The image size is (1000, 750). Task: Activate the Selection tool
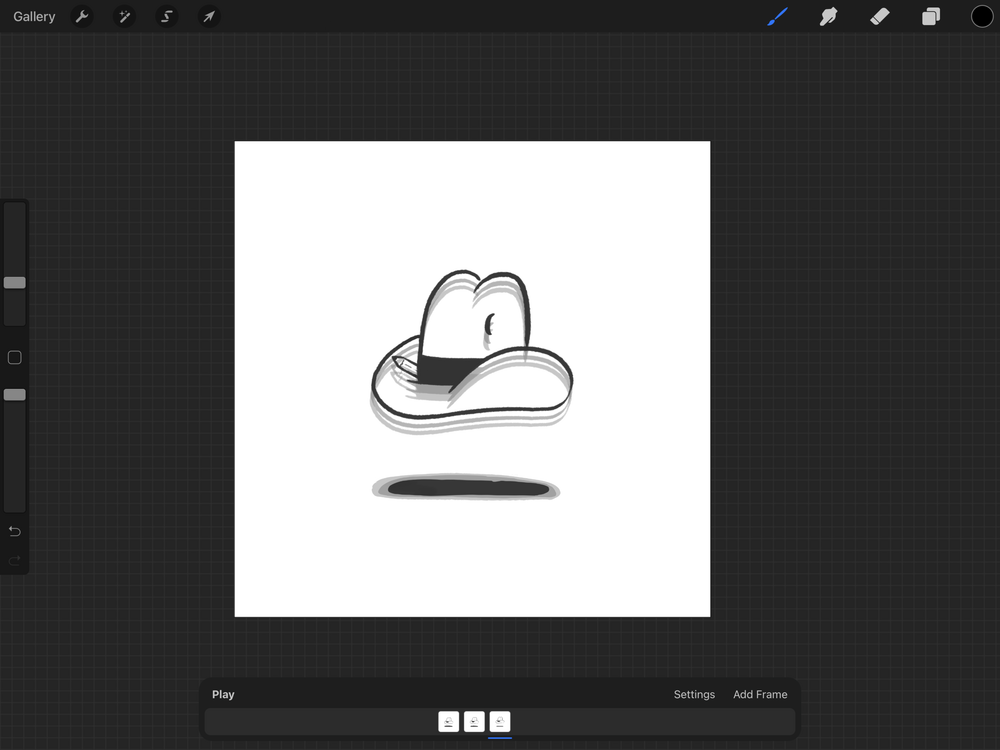167,16
